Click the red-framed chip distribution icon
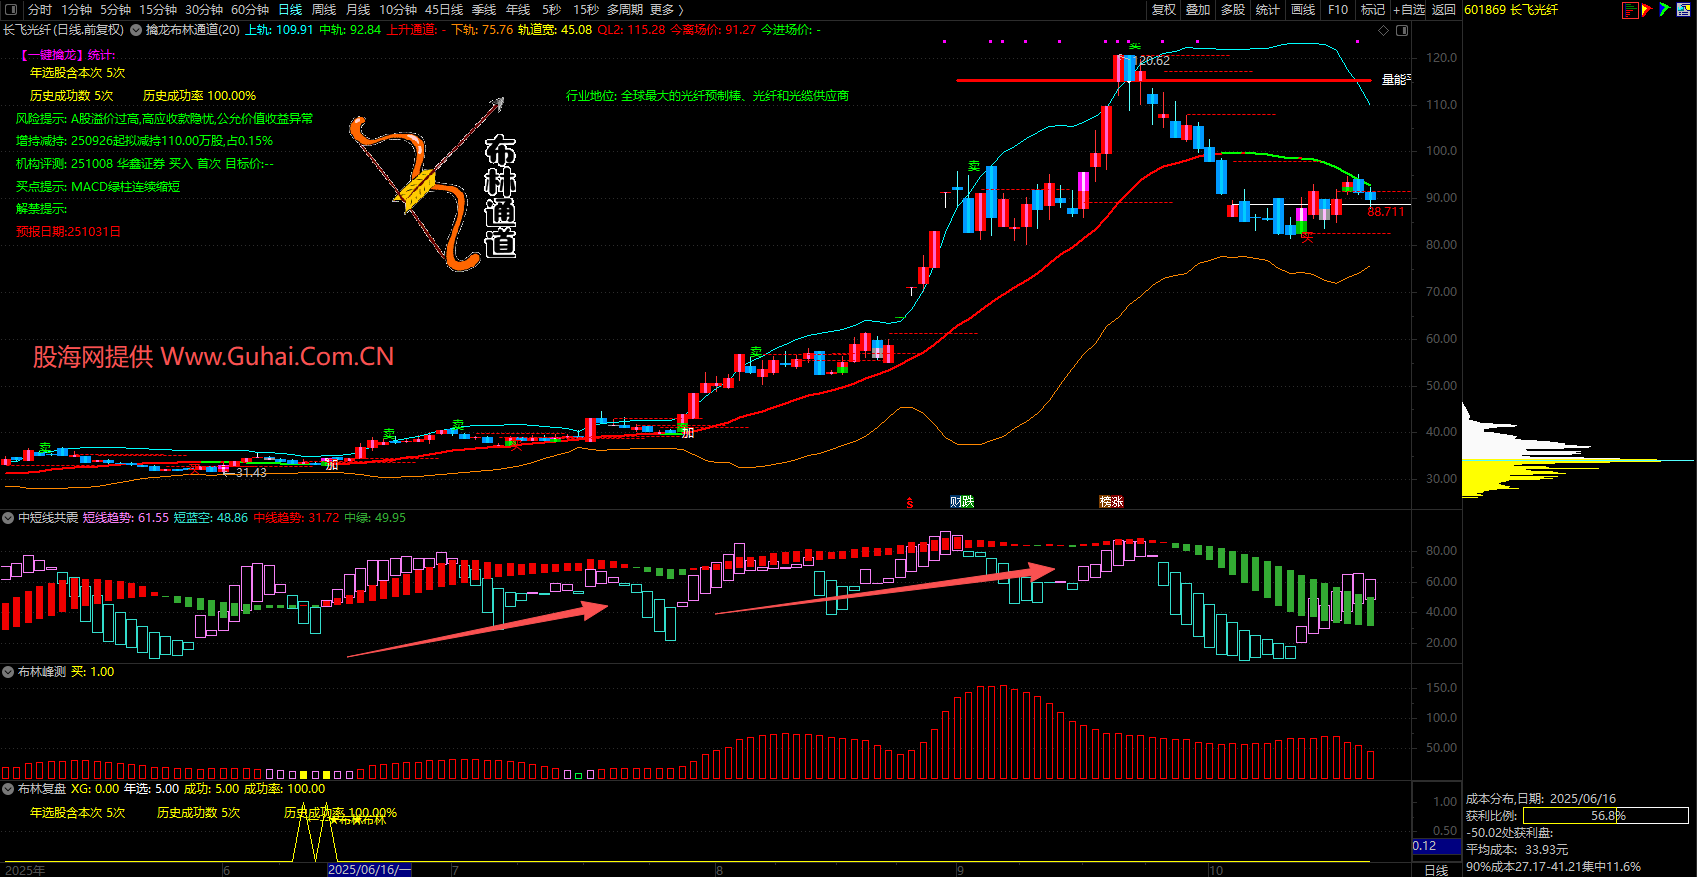 (x=1630, y=10)
